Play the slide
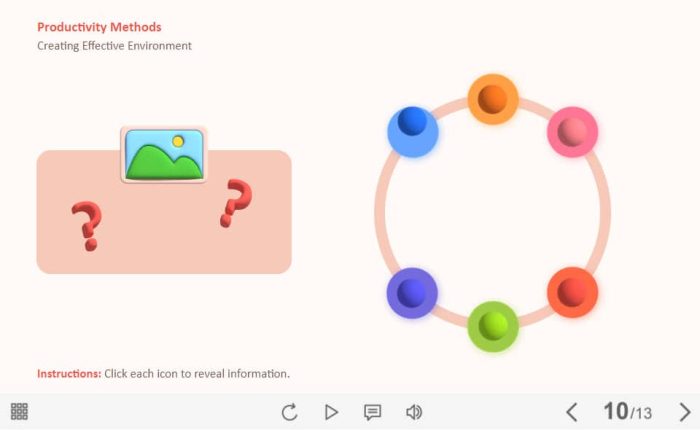 point(331,412)
